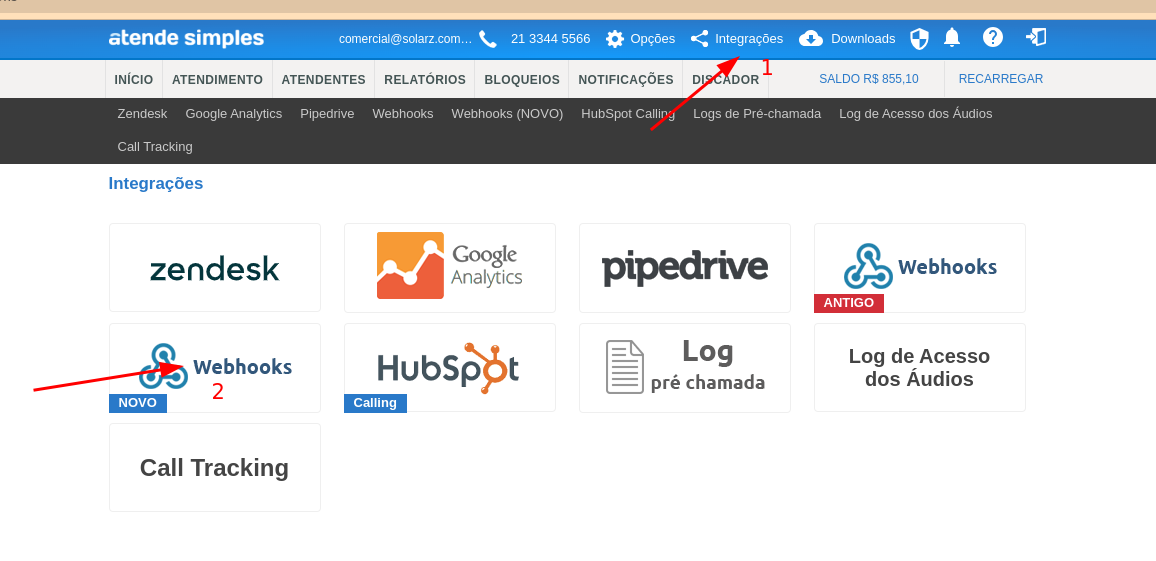Open the shield security icon
This screenshot has height=561, width=1156.
pyautogui.click(x=919, y=38)
